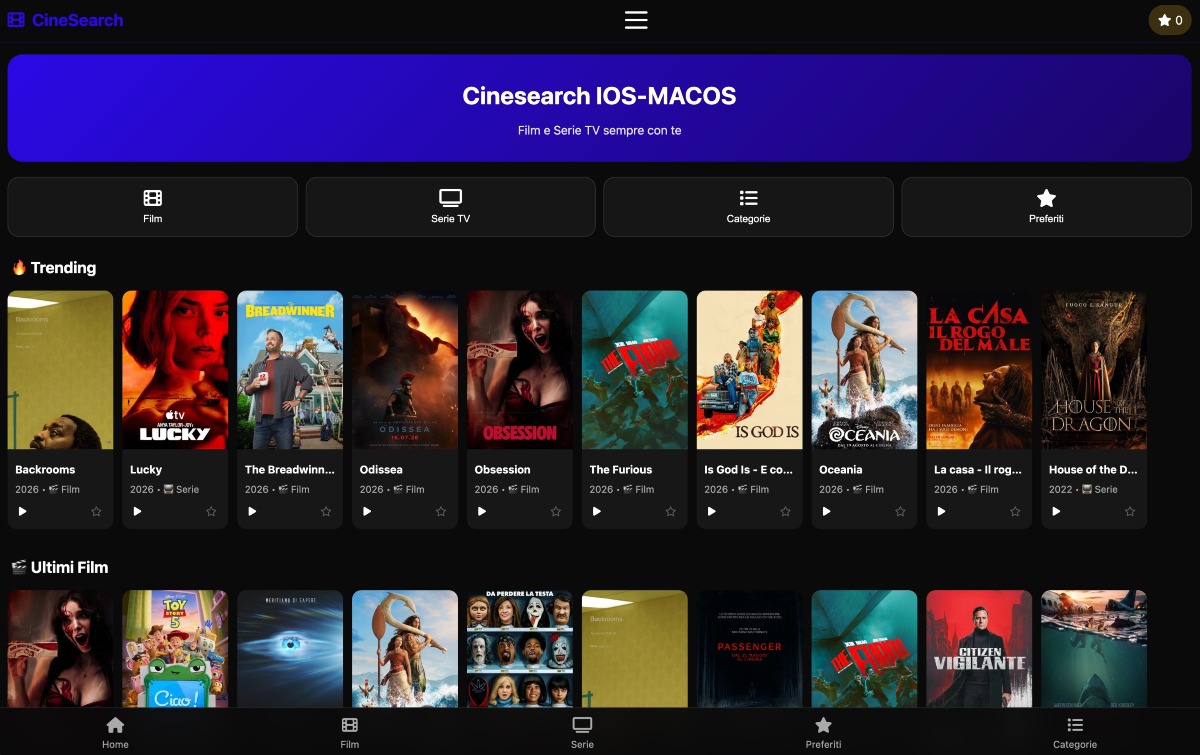This screenshot has width=1200, height=755.
Task: Star Obsession as favorite
Action: [556, 511]
